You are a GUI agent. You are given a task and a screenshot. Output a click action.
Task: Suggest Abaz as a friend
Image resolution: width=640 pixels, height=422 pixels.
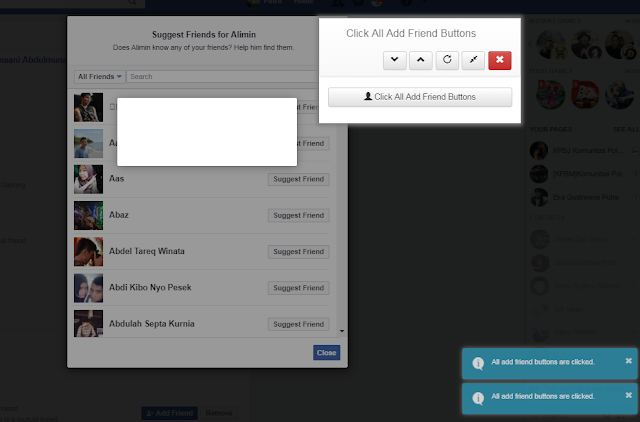[x=298, y=215]
